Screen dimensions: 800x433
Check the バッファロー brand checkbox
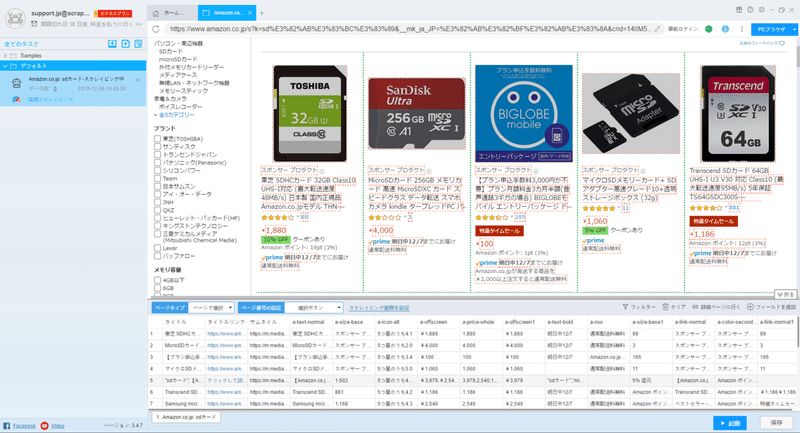(x=158, y=256)
